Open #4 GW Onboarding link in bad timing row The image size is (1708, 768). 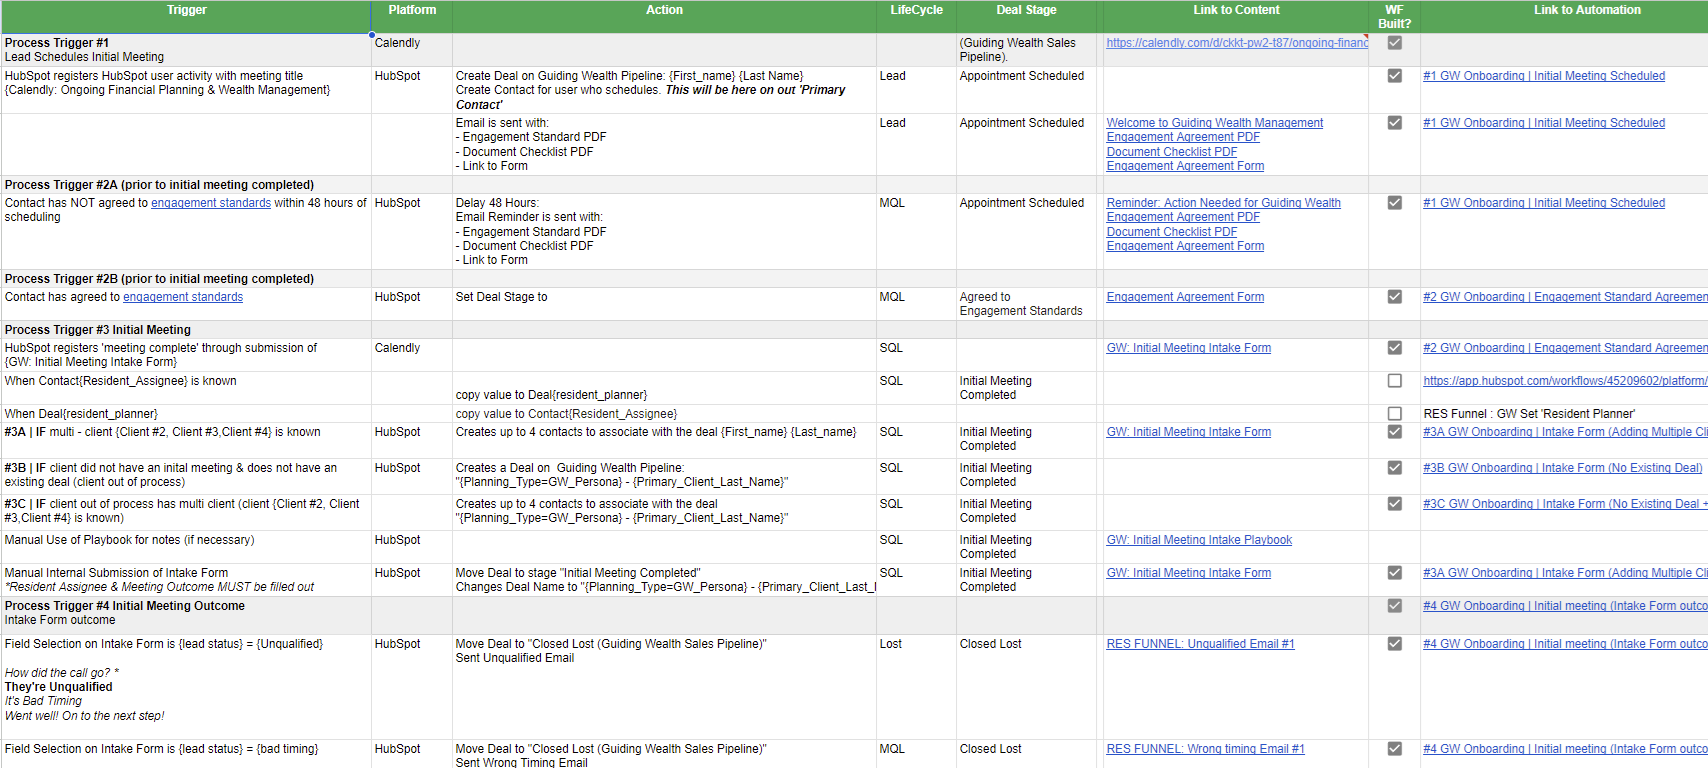click(x=1565, y=749)
